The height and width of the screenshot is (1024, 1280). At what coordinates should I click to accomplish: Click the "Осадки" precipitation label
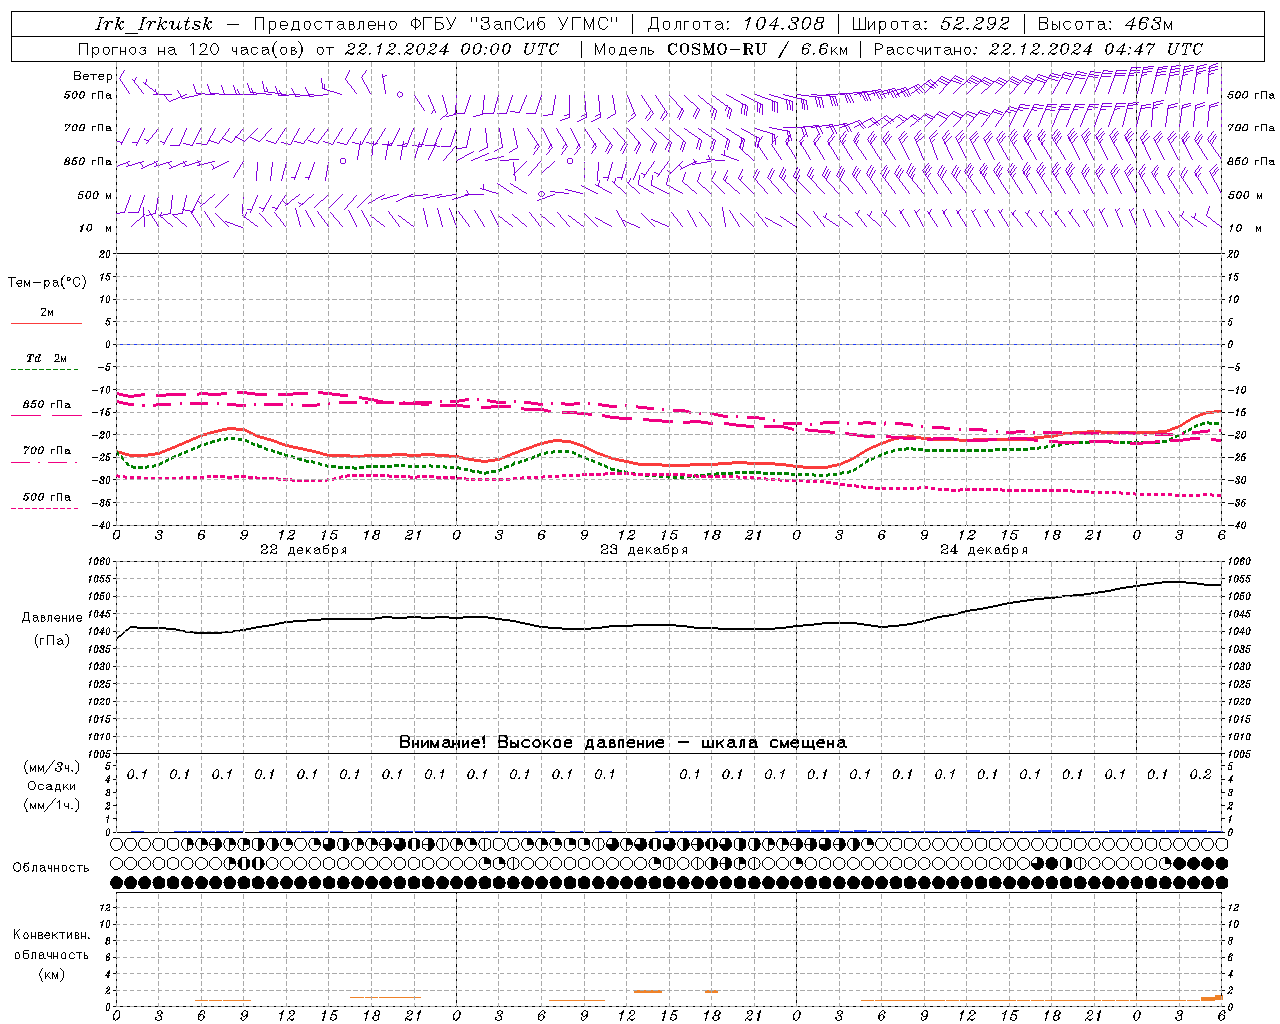point(52,786)
